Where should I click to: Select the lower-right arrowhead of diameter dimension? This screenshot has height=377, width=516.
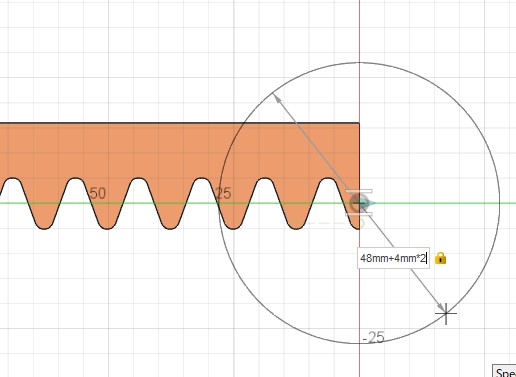coord(440,306)
